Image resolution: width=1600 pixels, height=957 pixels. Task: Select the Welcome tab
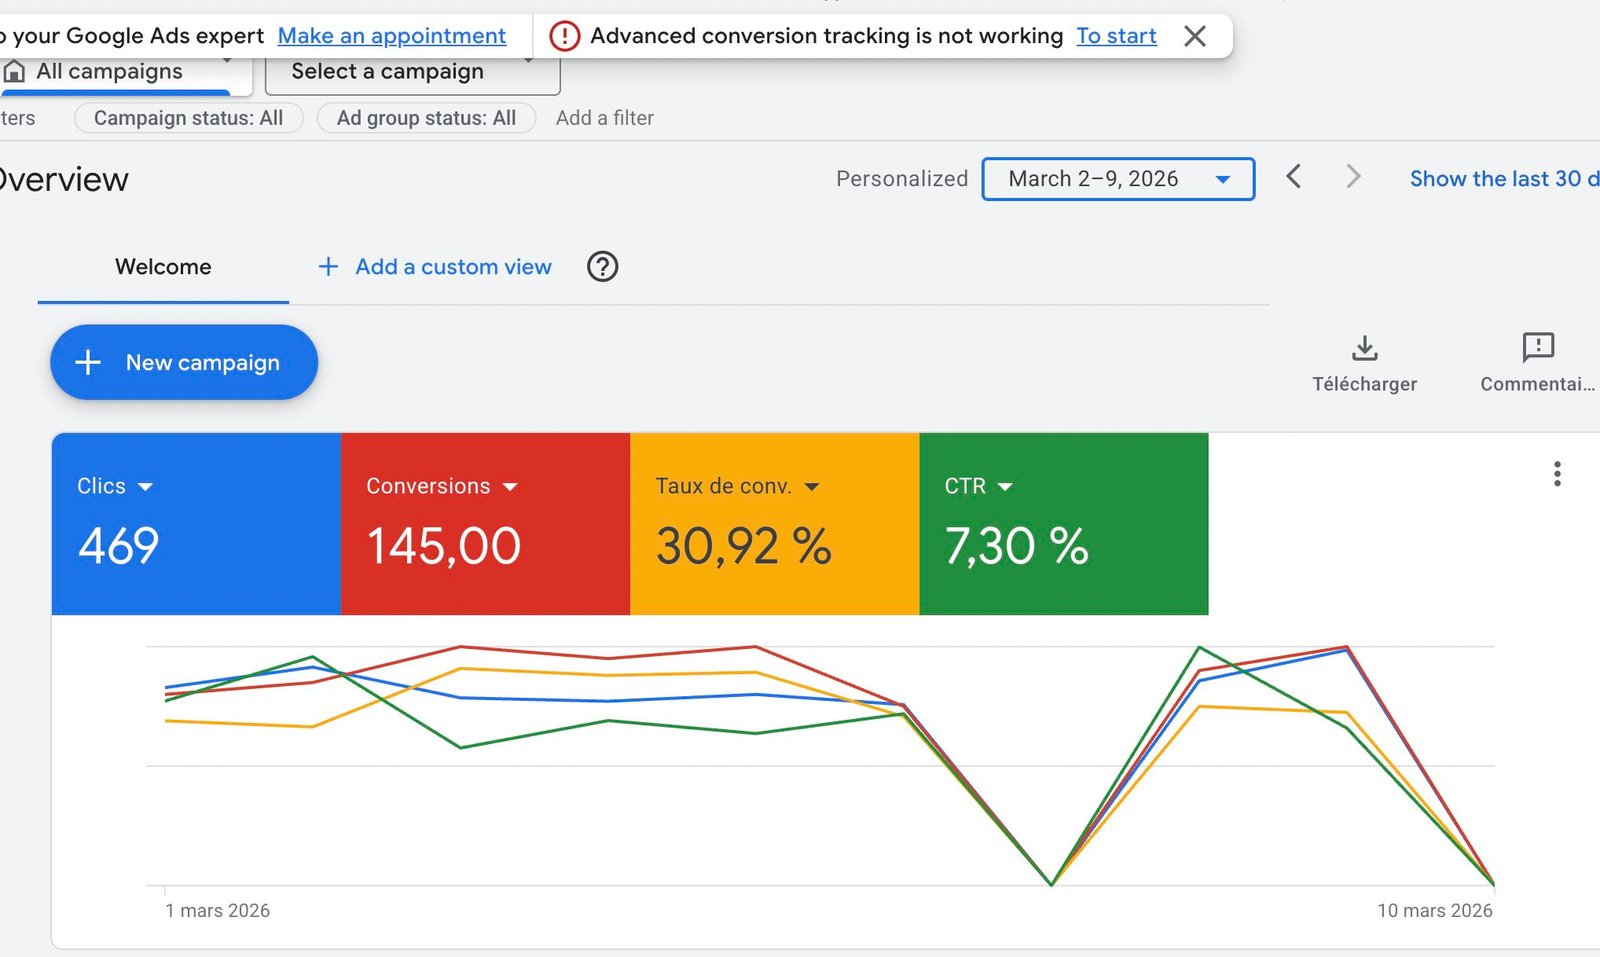point(163,267)
